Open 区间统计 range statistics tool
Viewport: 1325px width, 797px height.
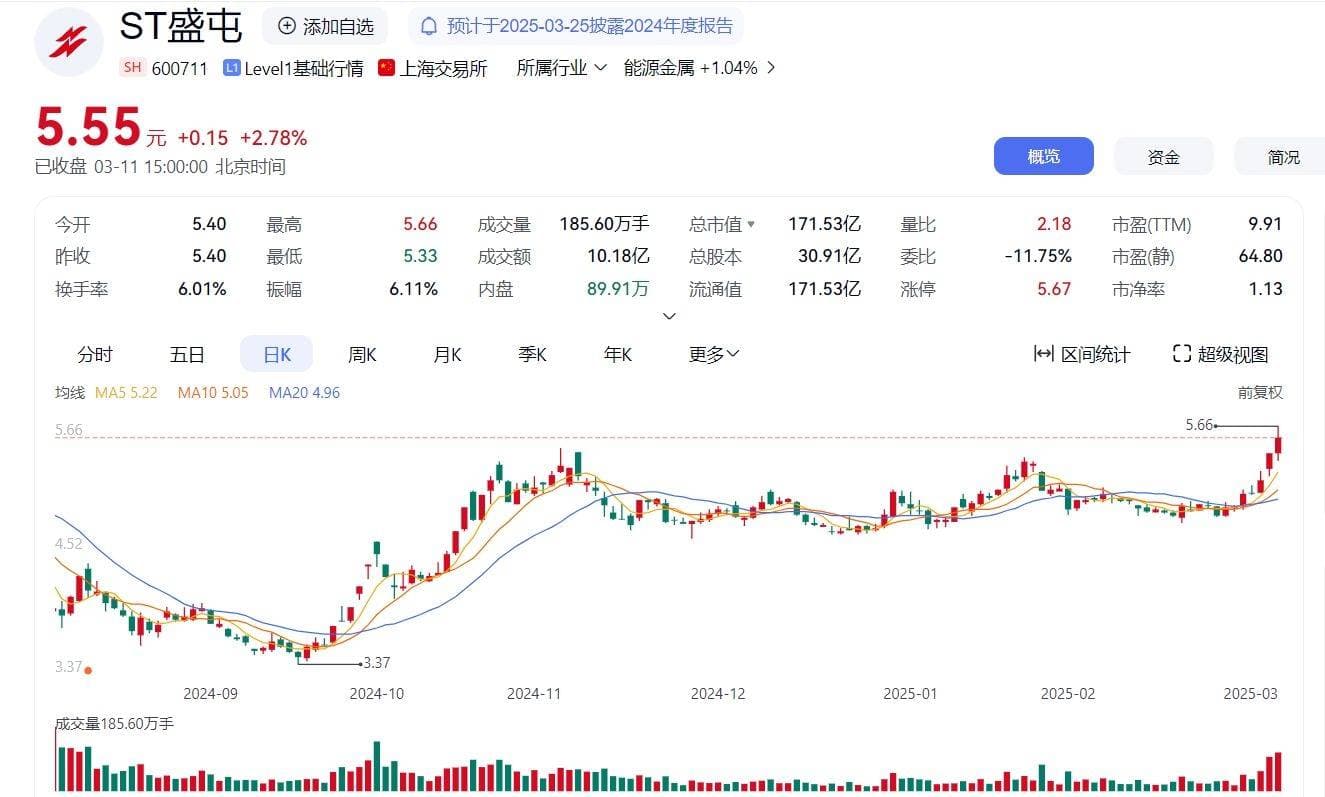[x=1082, y=354]
